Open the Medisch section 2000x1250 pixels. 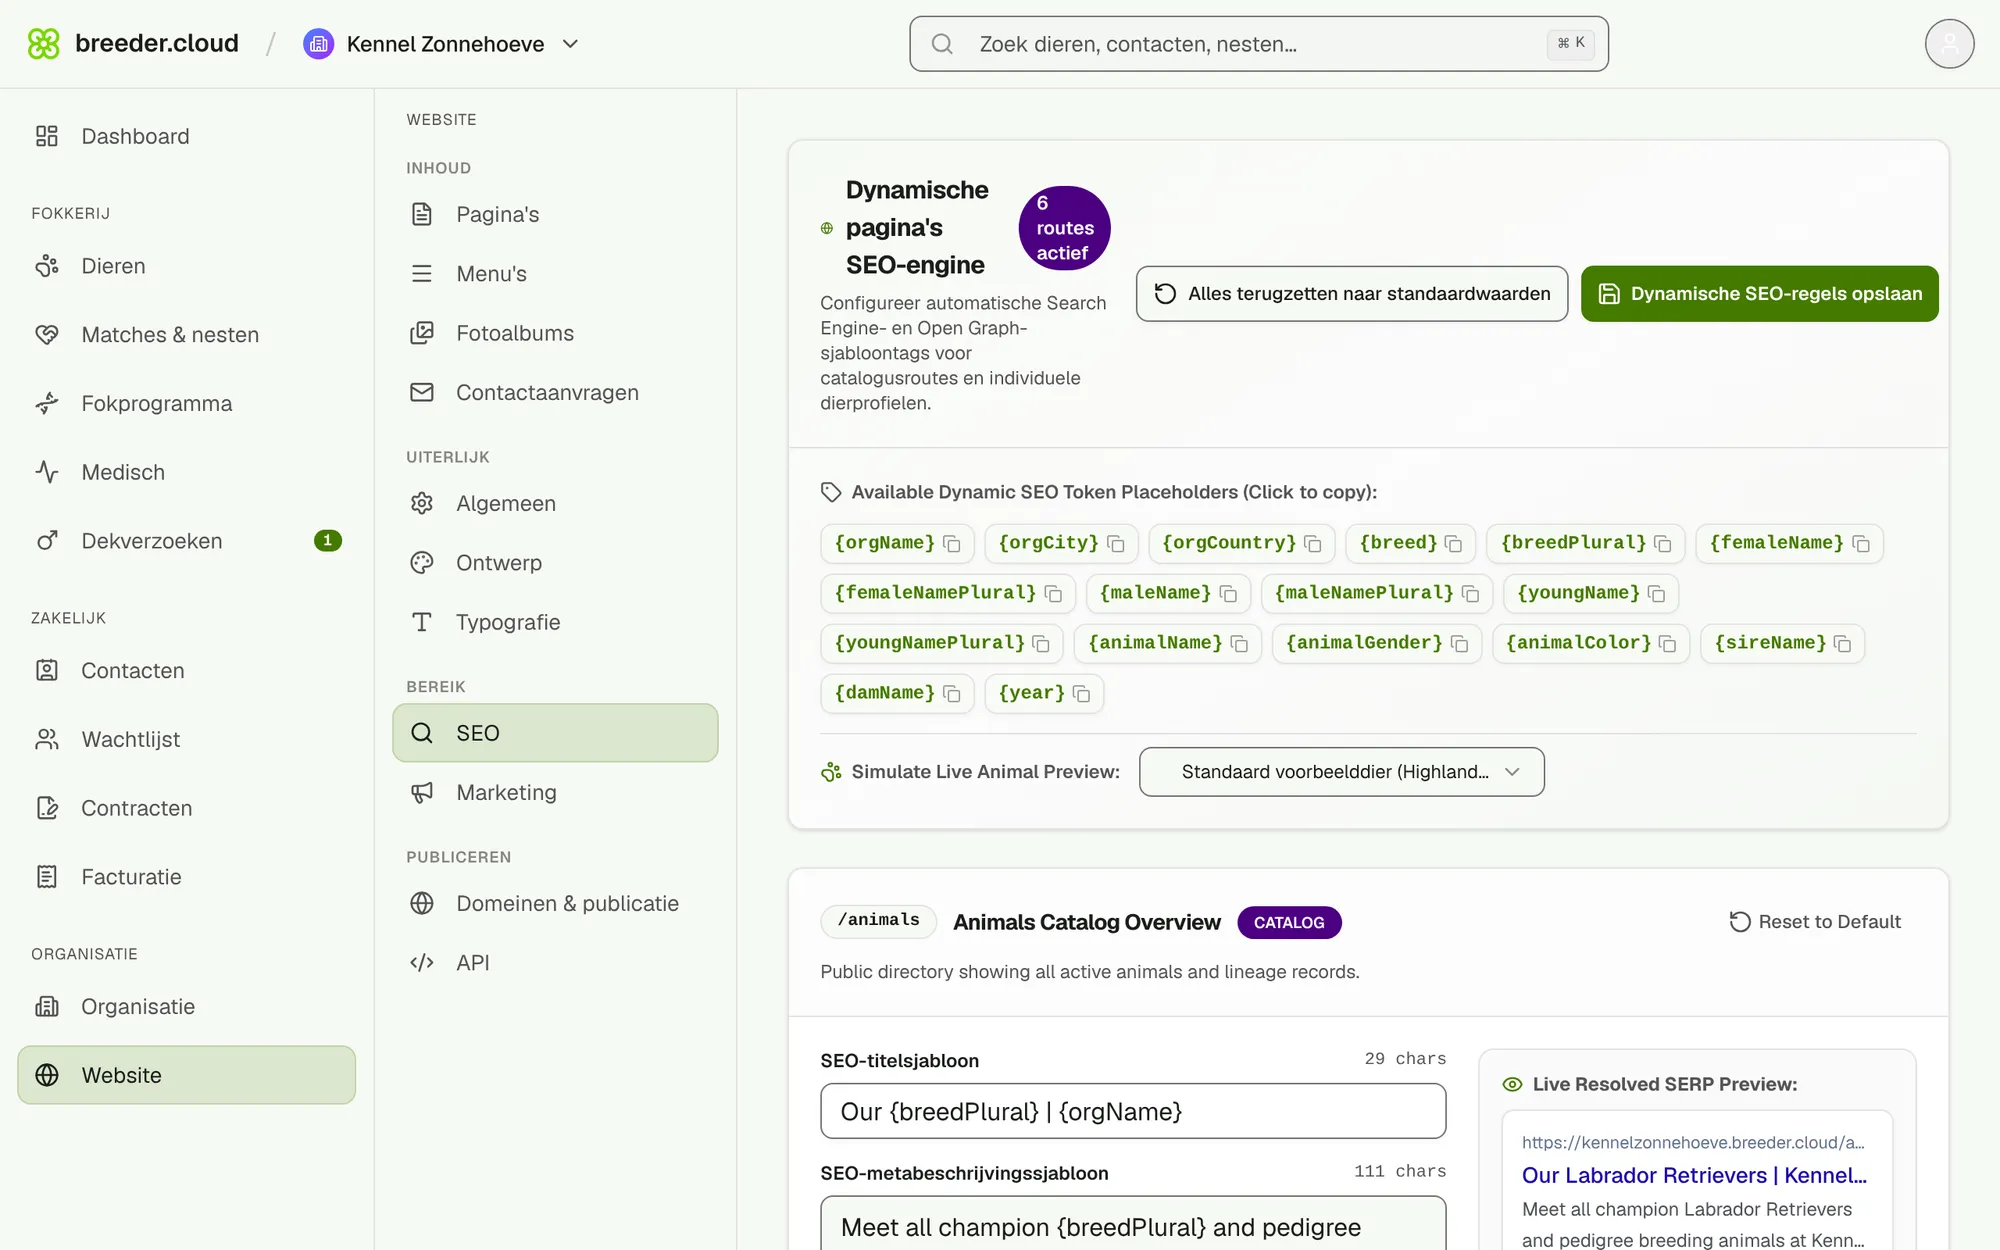tap(186, 472)
